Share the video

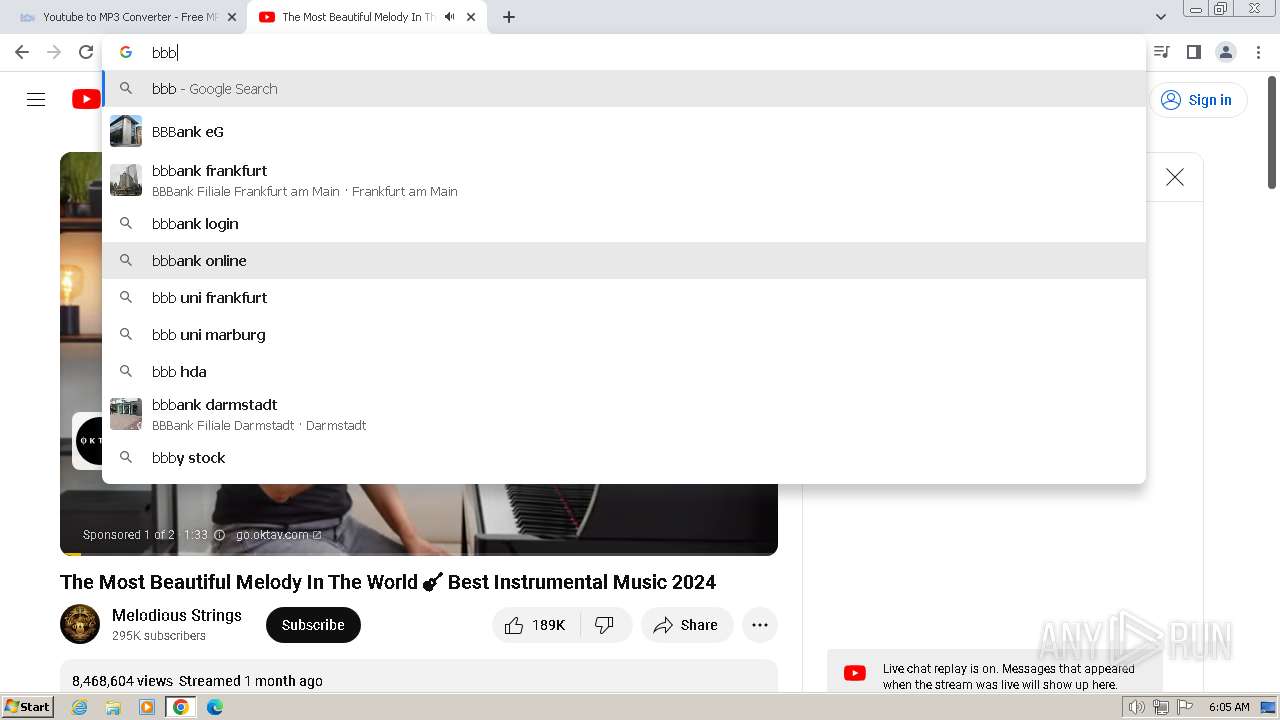[687, 625]
